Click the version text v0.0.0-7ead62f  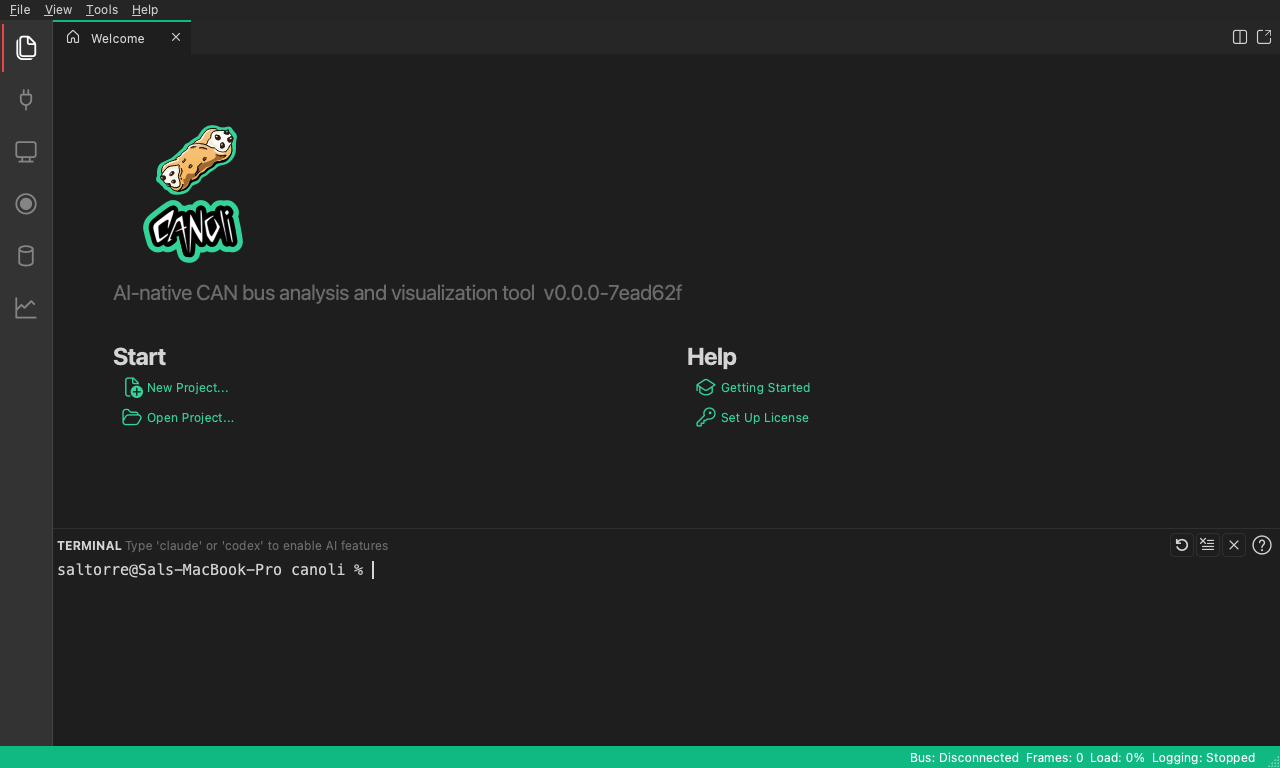612,293
